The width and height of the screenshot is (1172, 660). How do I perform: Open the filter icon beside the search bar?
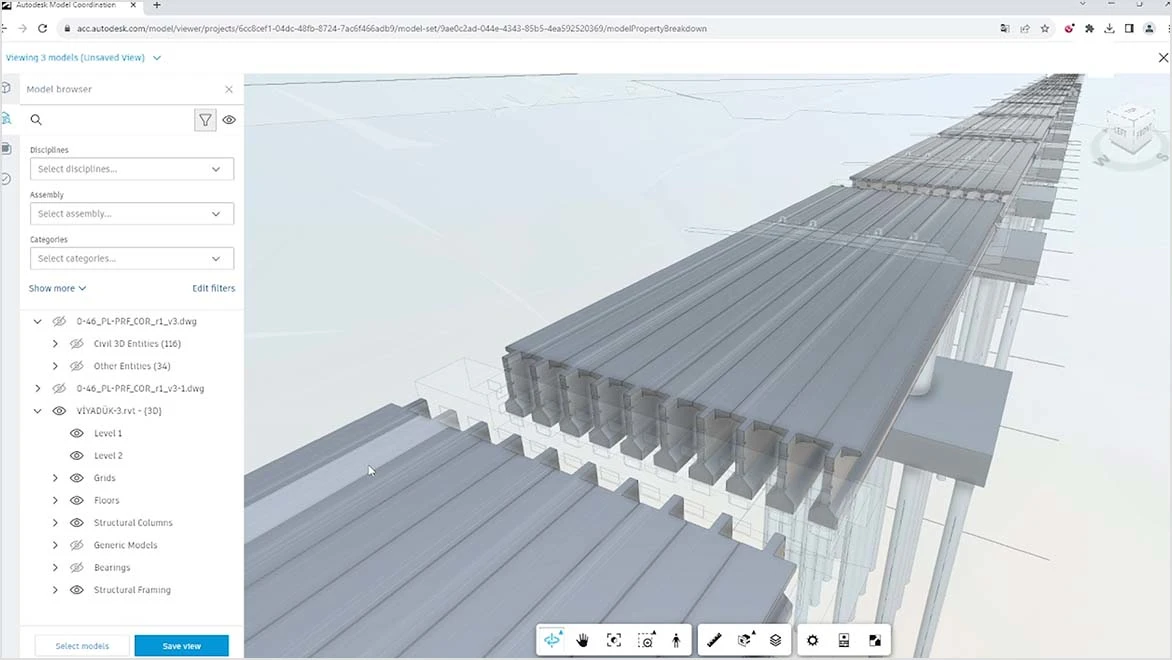(205, 119)
